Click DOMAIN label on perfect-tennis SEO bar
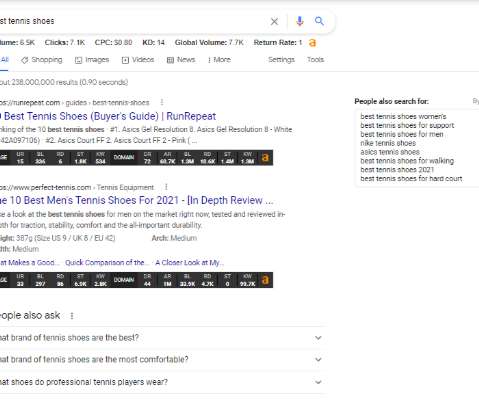Viewport: 479px width, 400px height. tap(124, 280)
